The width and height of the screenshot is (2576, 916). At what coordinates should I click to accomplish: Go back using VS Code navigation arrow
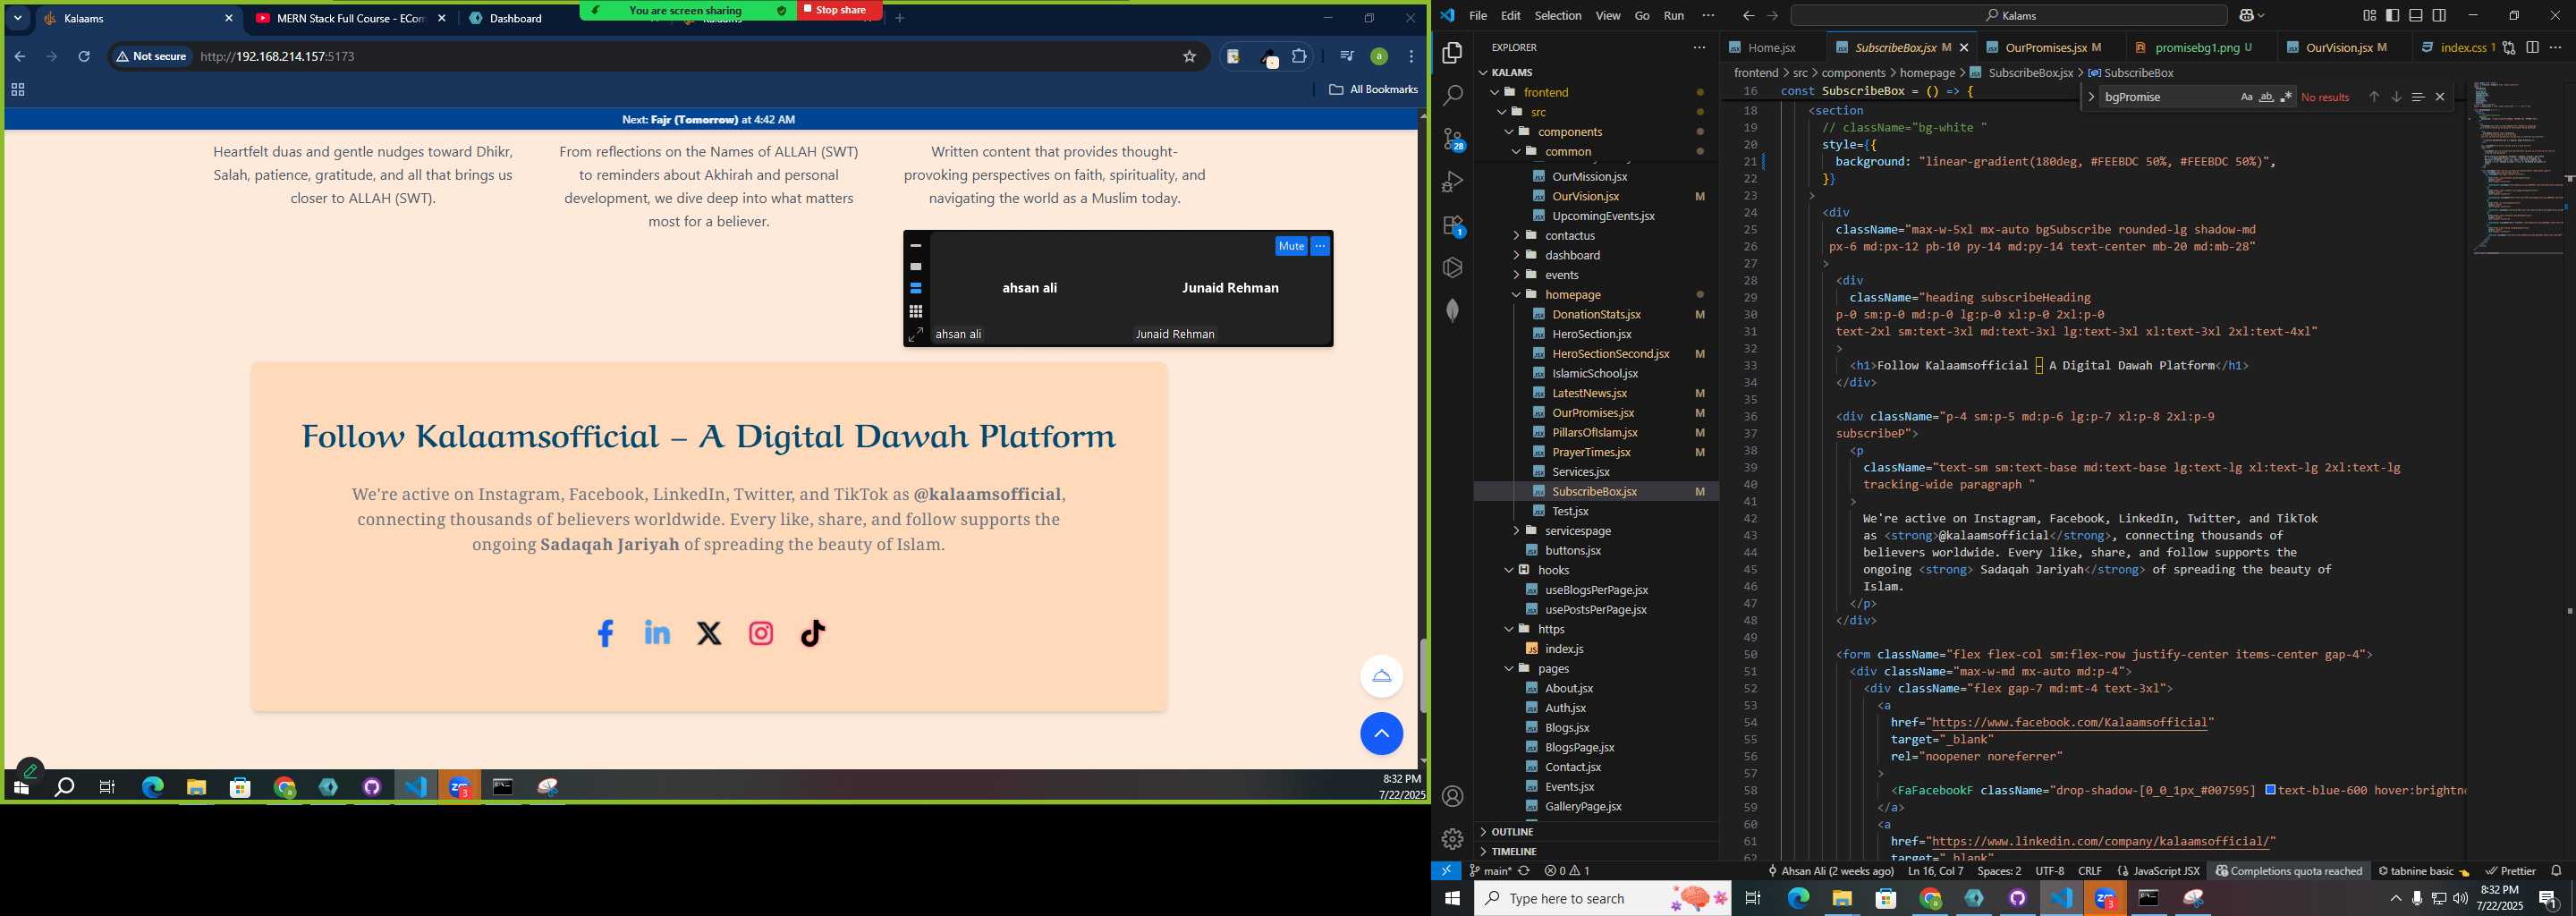point(1748,15)
